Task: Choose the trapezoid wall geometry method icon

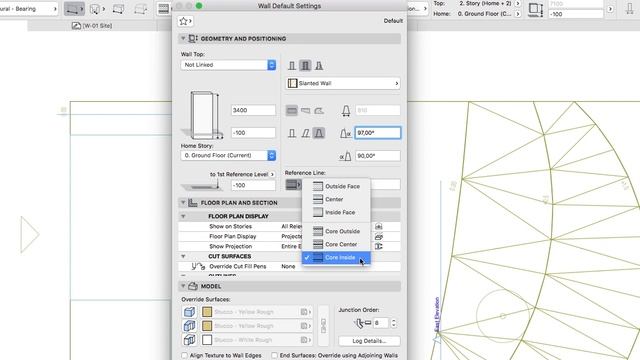Action: [305, 110]
